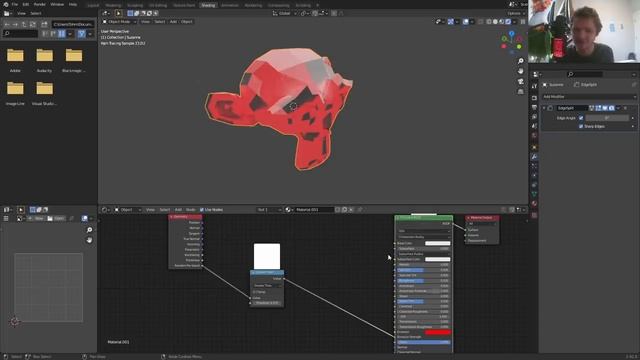Click the file browser path field
640x360 pixels.
point(73,24)
